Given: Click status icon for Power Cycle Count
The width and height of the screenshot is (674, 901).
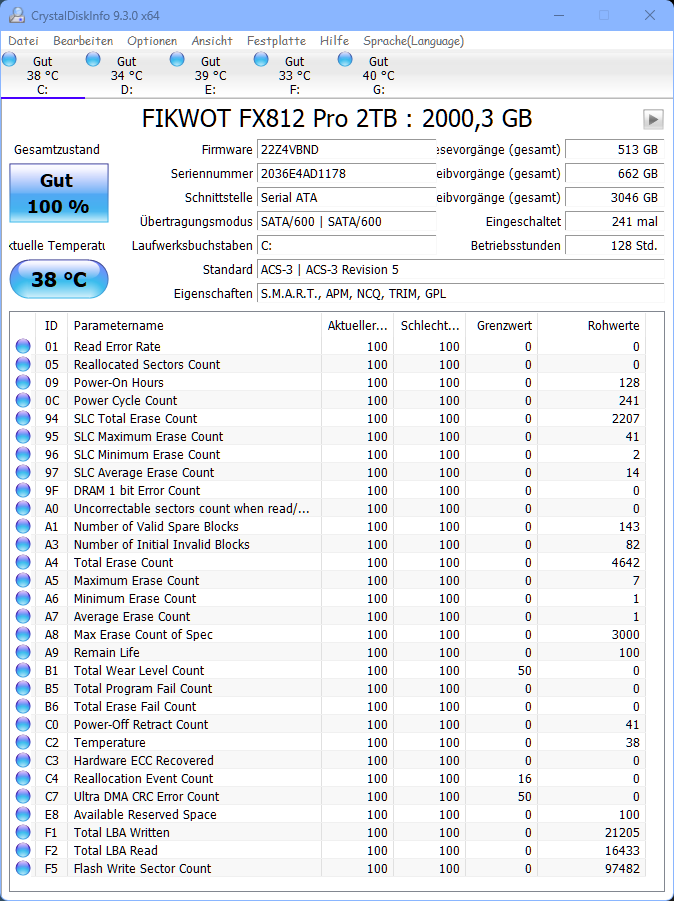Looking at the screenshot, I should pyautogui.click(x=23, y=400).
